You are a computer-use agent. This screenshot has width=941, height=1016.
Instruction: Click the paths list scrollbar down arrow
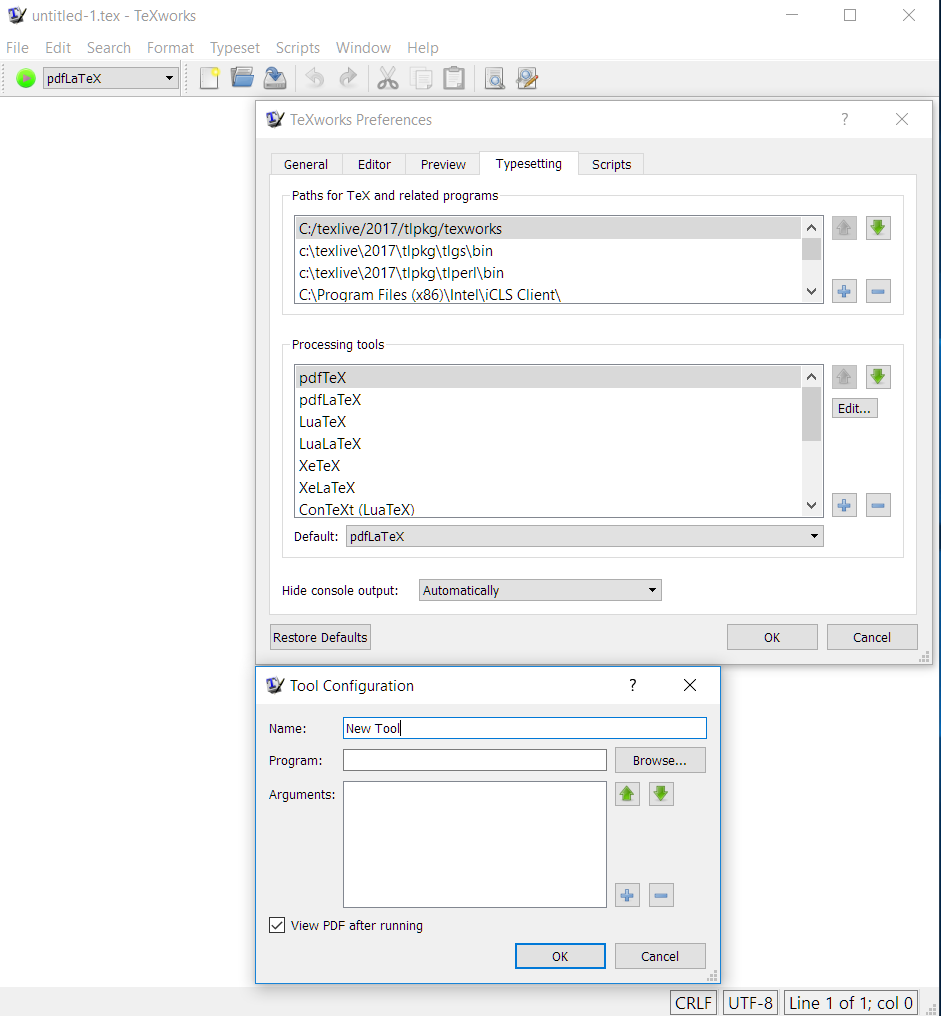811,292
